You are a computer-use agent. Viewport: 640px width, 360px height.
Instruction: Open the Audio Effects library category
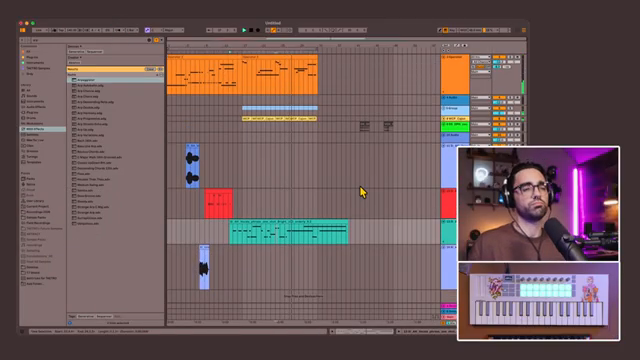point(36,107)
